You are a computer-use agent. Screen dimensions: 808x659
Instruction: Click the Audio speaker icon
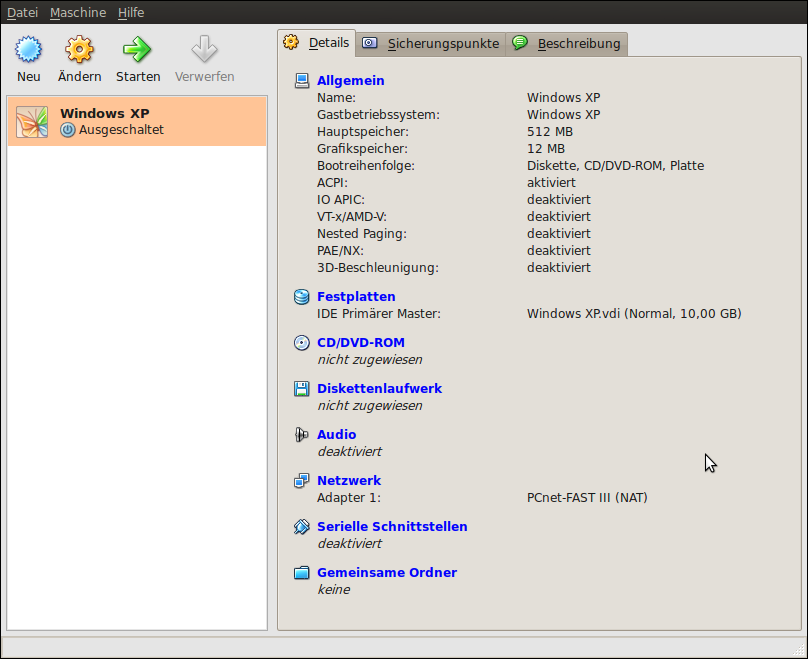tap(302, 435)
